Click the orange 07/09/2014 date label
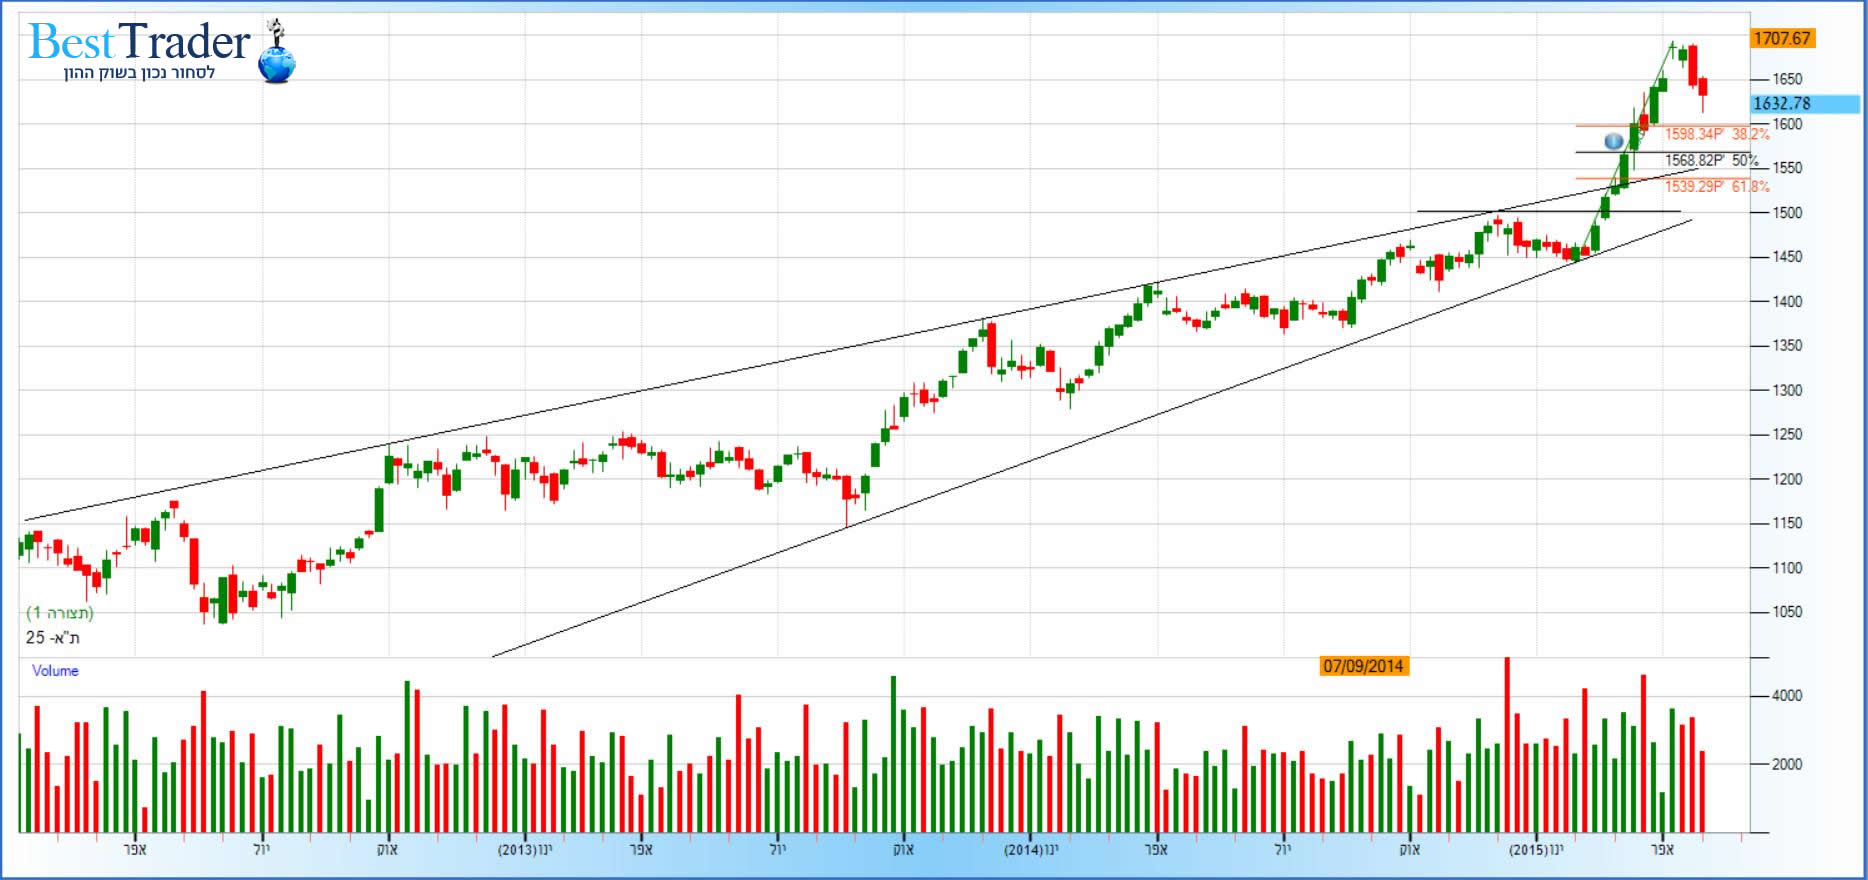Screen dimensions: 1868x880 coord(1364,666)
